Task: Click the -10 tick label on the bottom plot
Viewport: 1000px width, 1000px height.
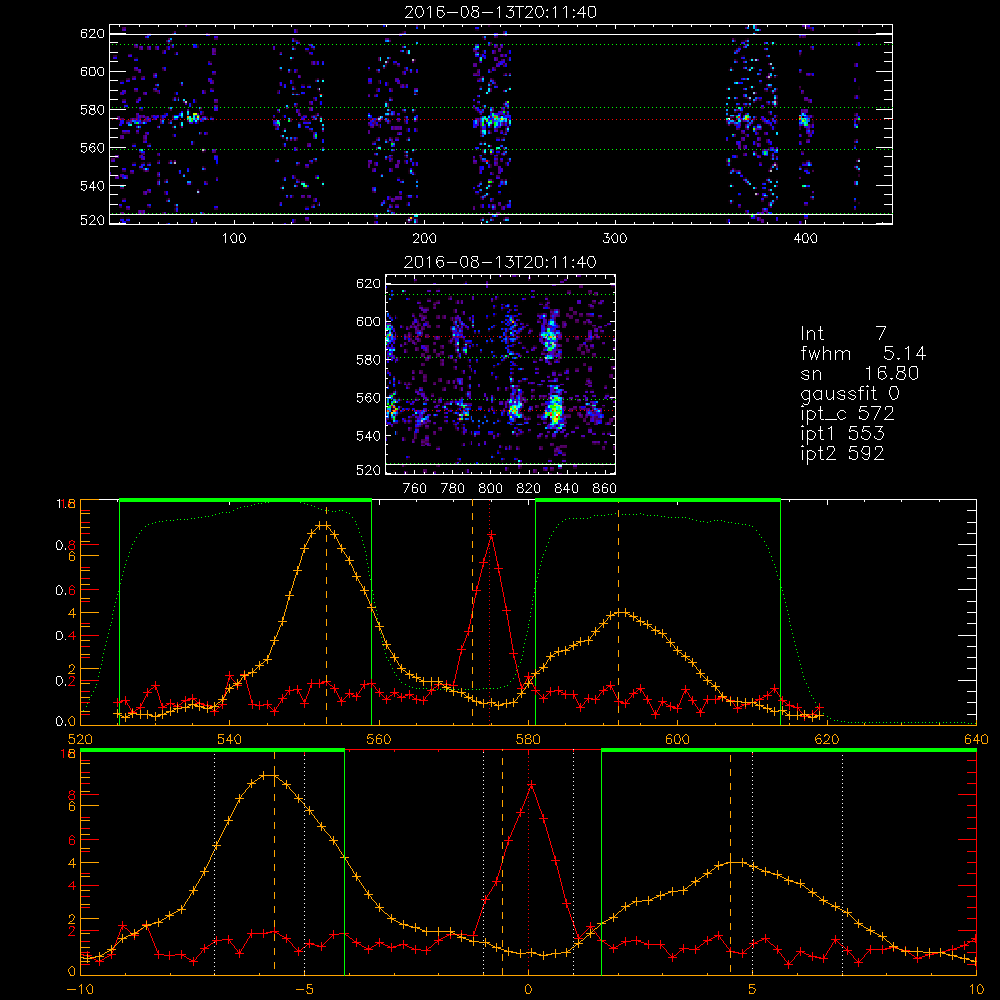Action: [x=80, y=990]
